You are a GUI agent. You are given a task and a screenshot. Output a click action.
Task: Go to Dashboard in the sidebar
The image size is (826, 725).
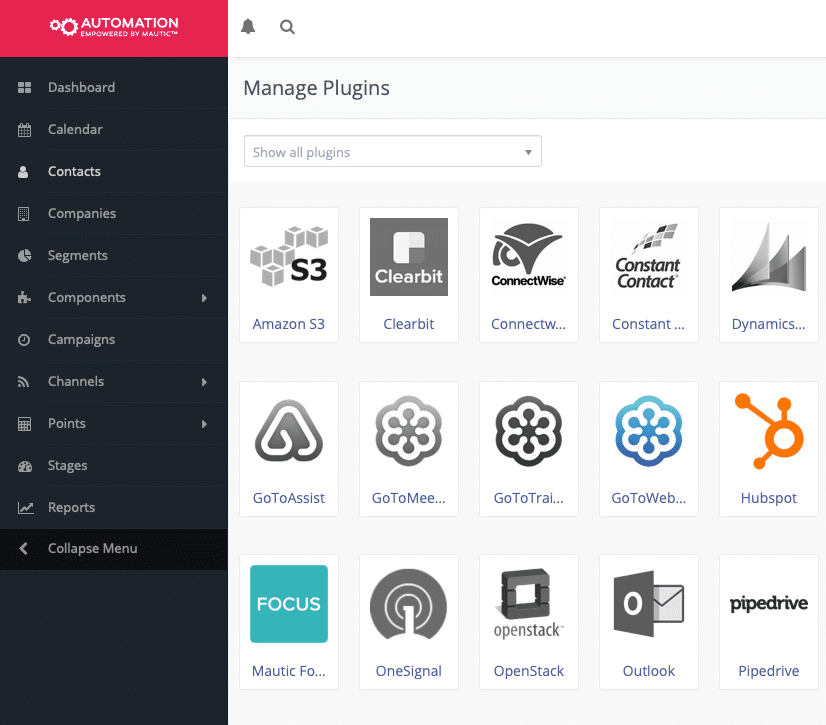coord(81,87)
